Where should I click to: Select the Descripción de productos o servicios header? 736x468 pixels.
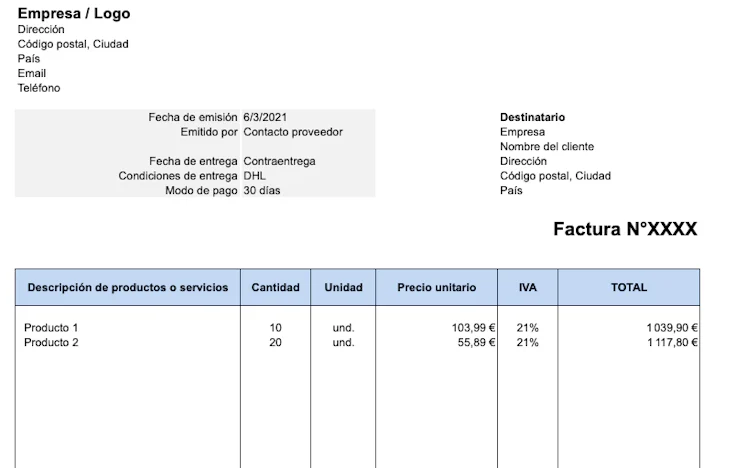pos(128,287)
